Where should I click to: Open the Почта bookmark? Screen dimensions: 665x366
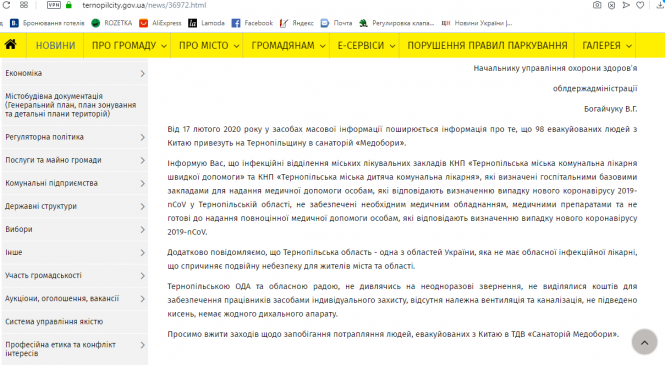click(337, 23)
